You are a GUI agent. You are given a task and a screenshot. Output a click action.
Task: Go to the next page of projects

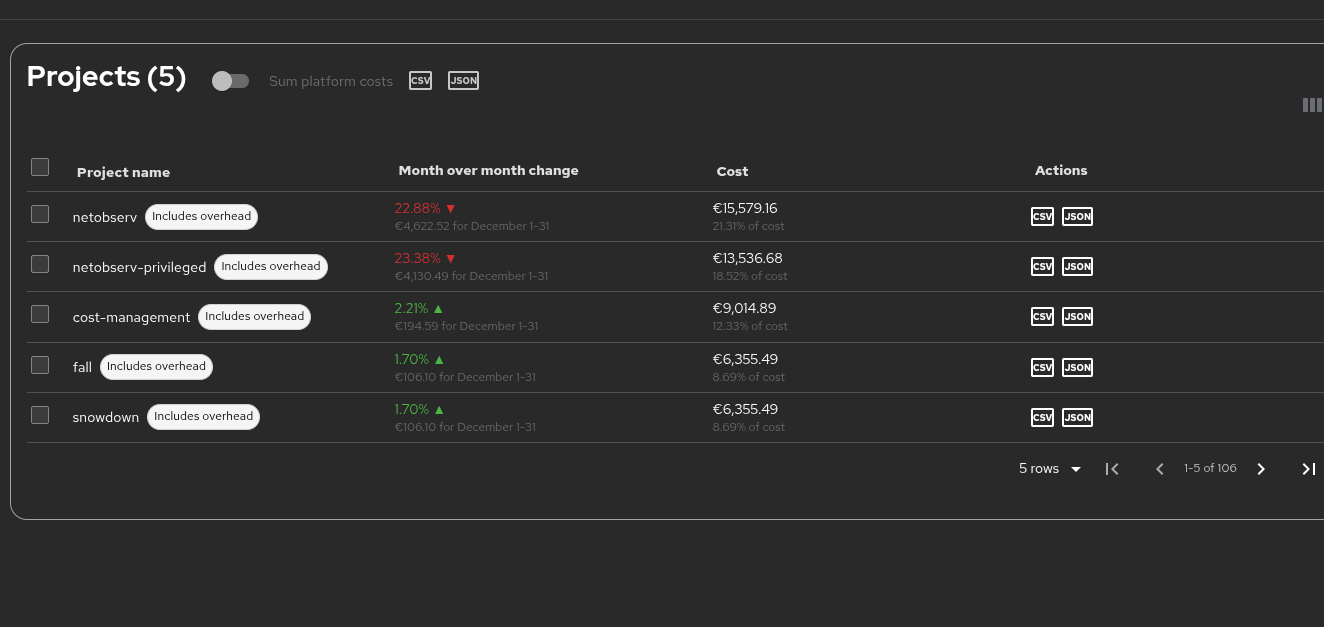click(x=1261, y=469)
